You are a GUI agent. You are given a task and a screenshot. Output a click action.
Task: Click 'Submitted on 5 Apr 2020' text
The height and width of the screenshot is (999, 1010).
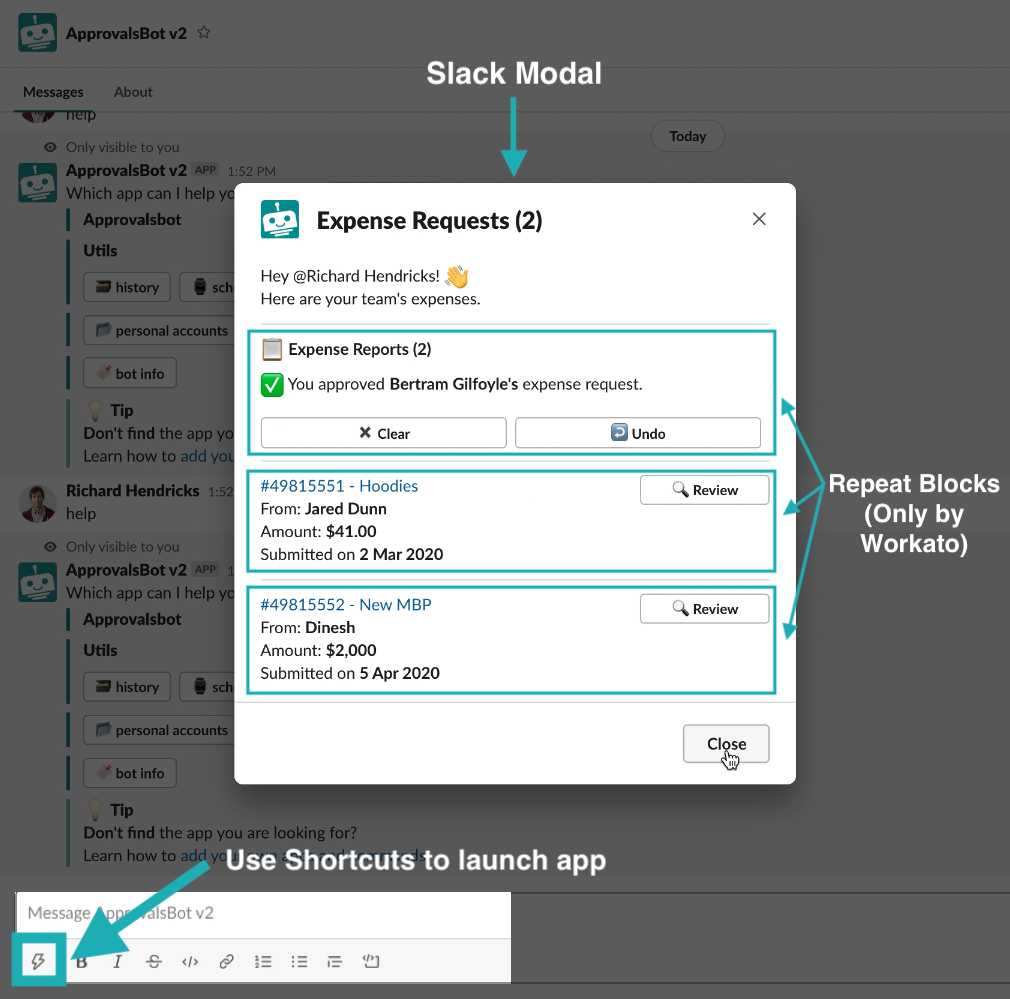pyautogui.click(x=350, y=672)
